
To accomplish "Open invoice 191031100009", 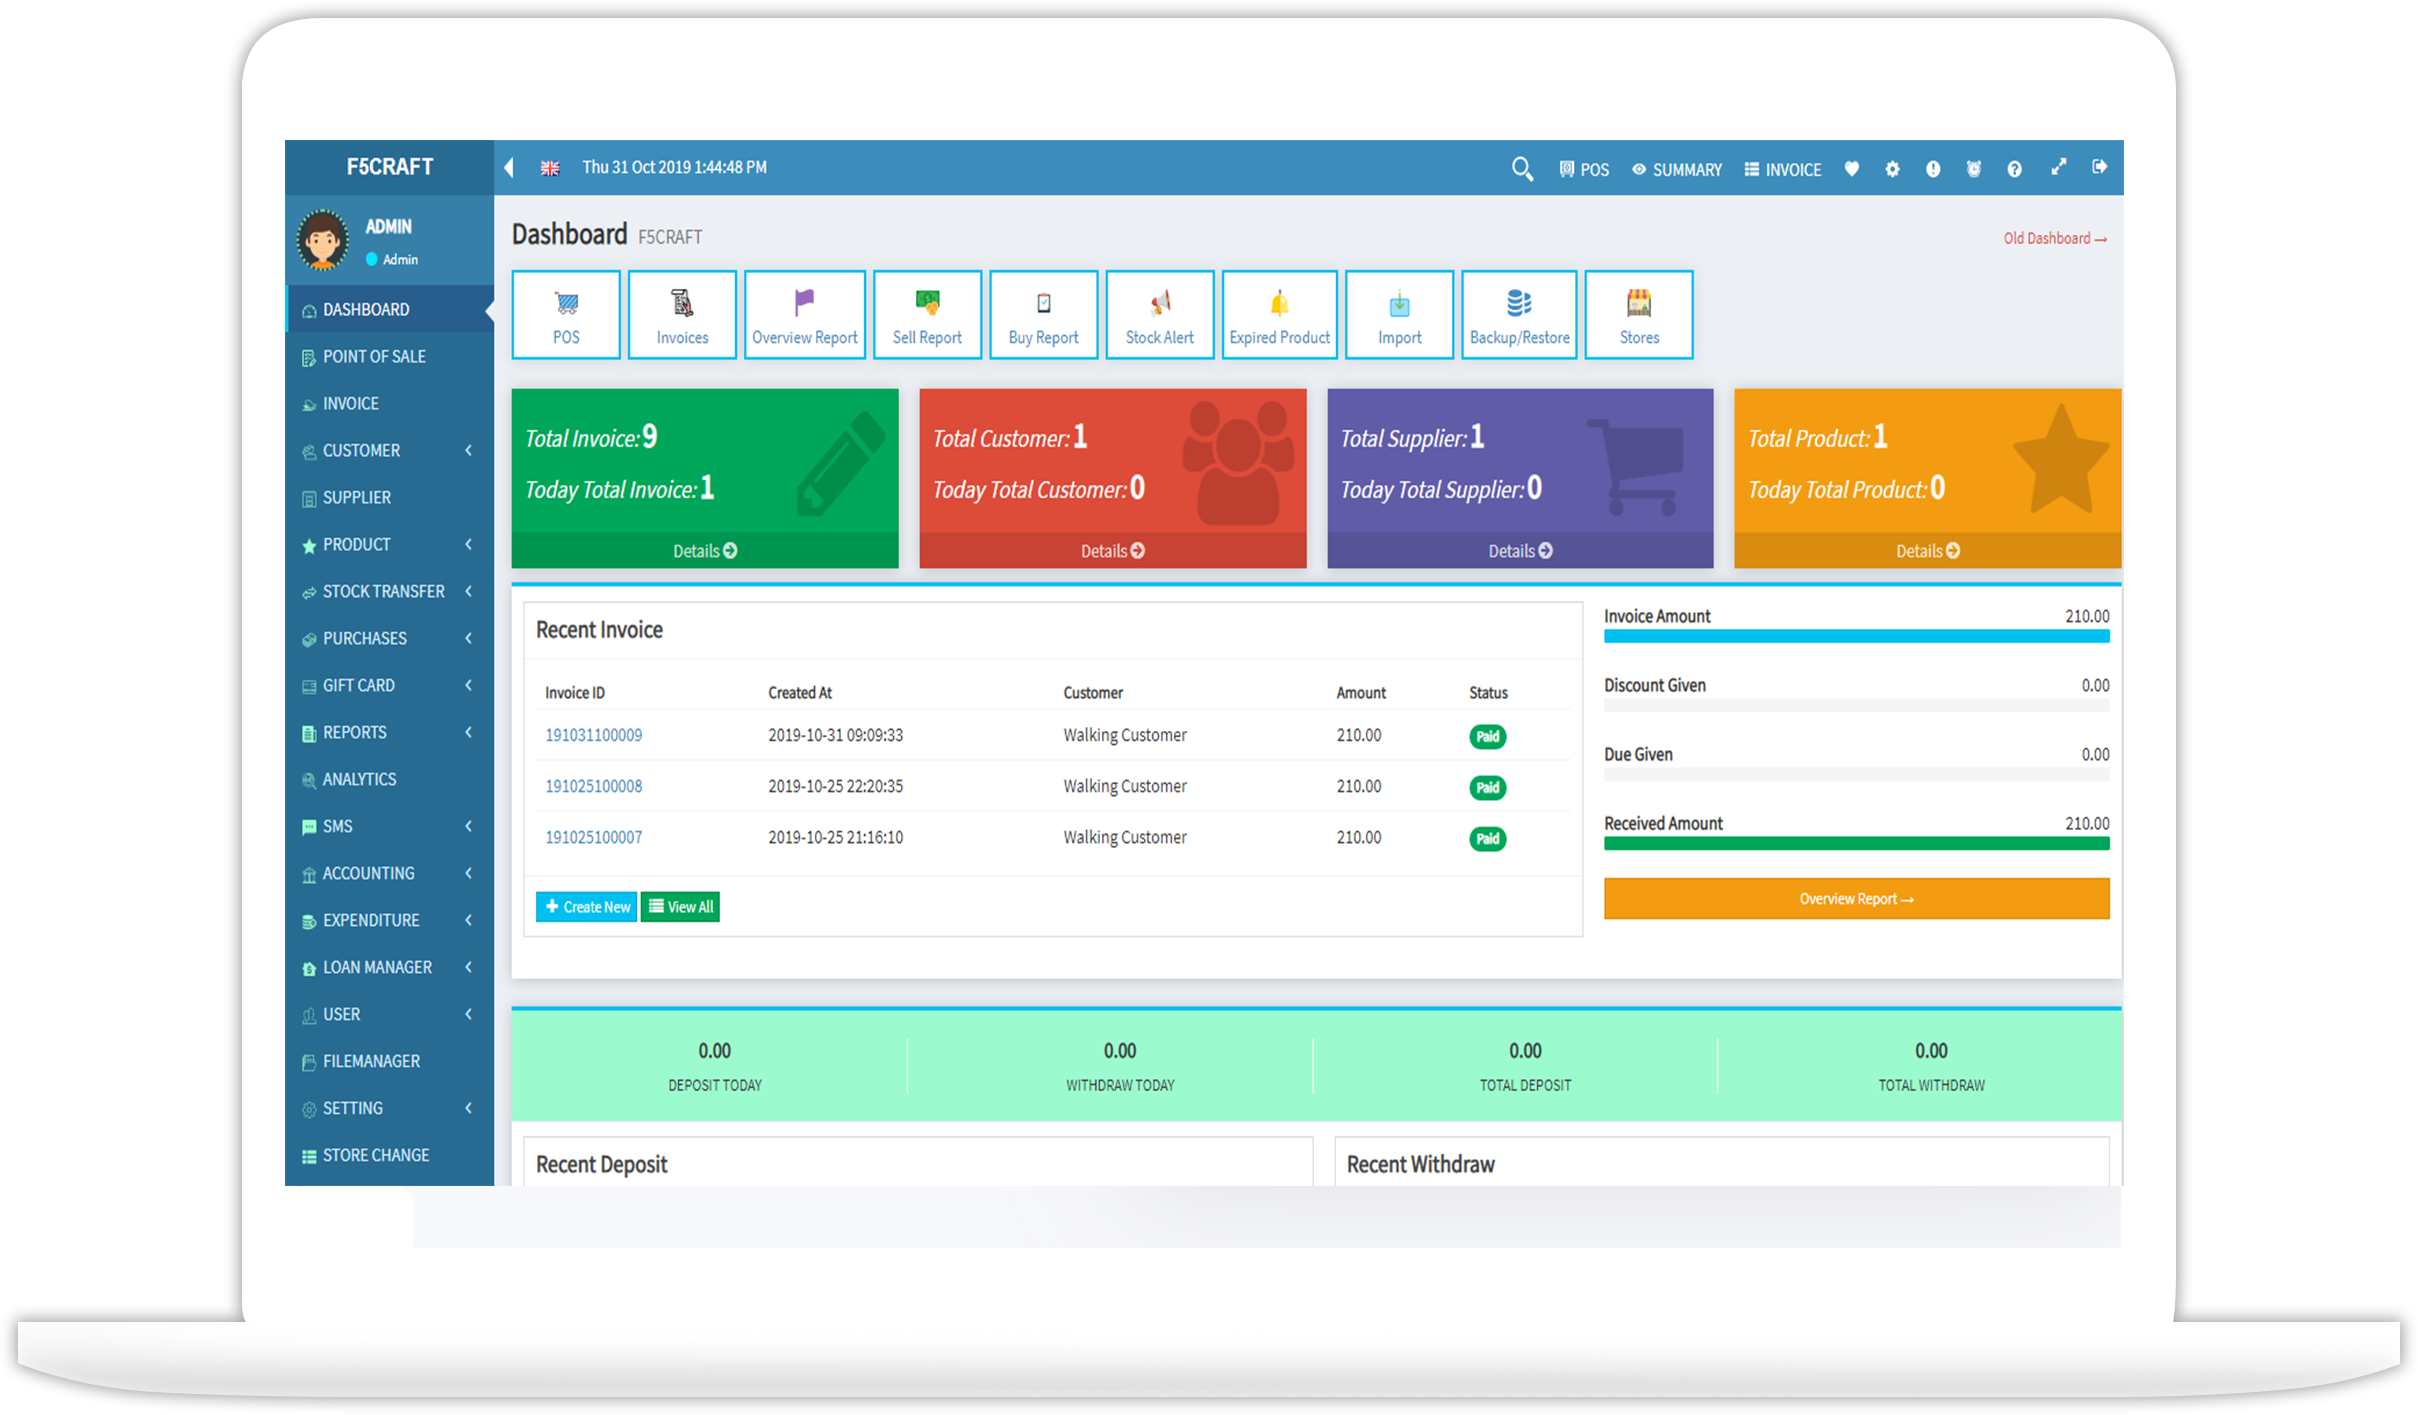I will [x=594, y=736].
